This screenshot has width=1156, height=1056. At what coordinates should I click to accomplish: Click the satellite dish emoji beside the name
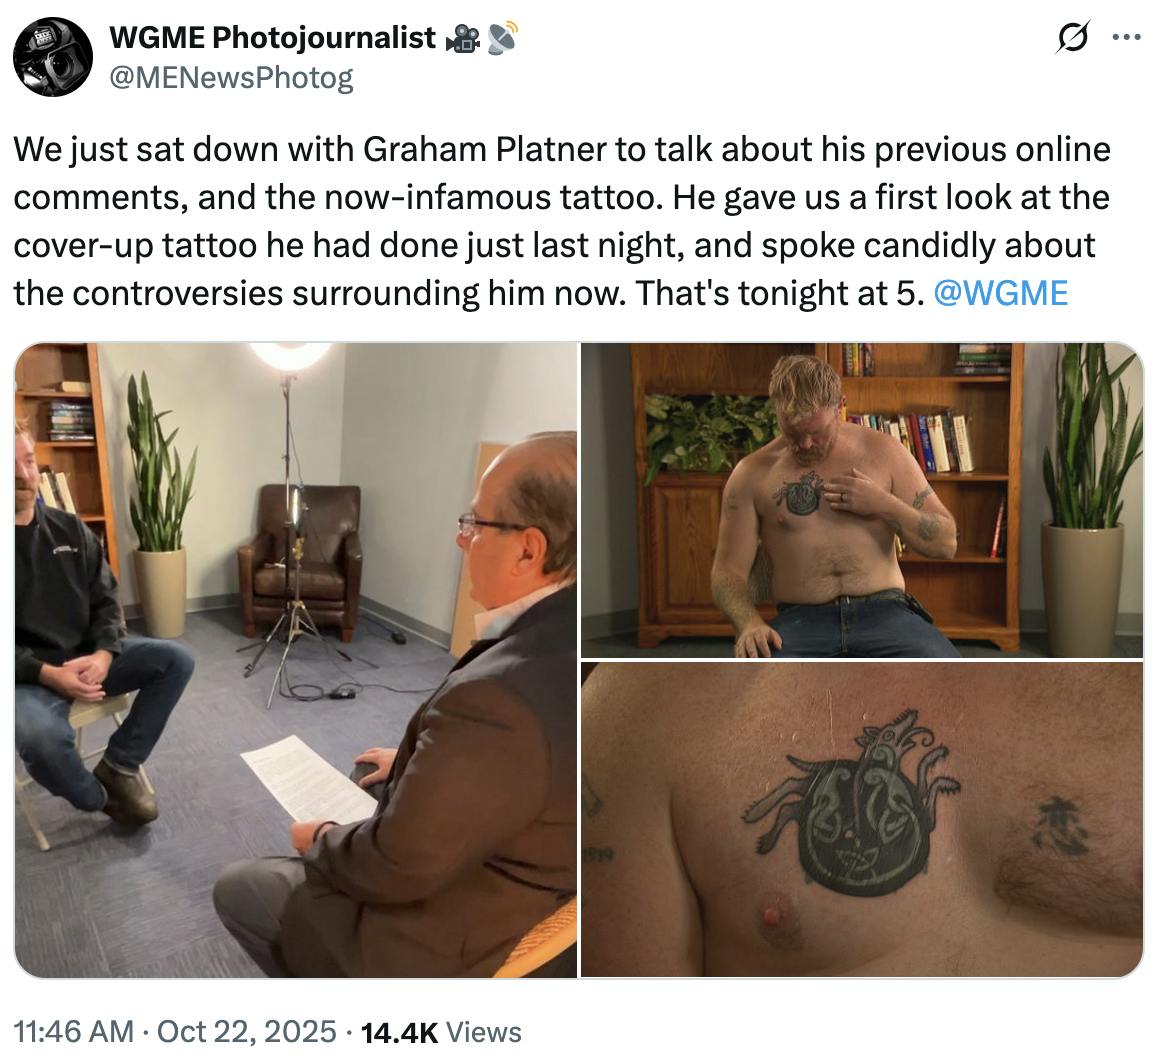point(501,38)
